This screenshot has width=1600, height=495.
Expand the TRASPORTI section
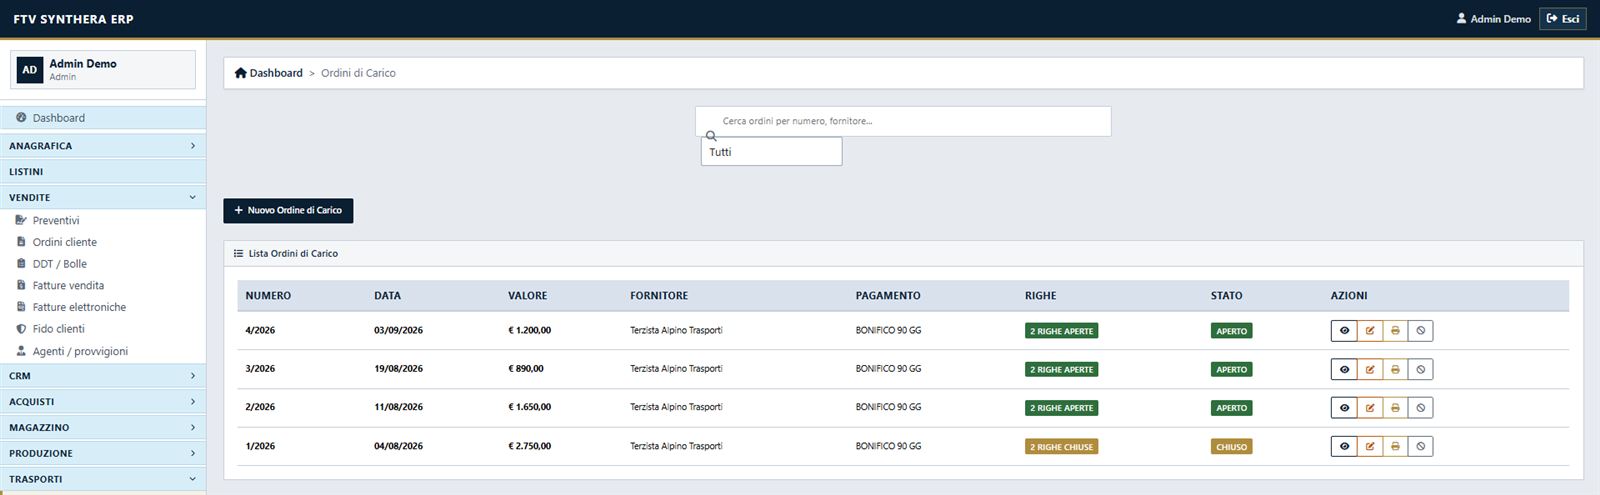click(x=103, y=479)
